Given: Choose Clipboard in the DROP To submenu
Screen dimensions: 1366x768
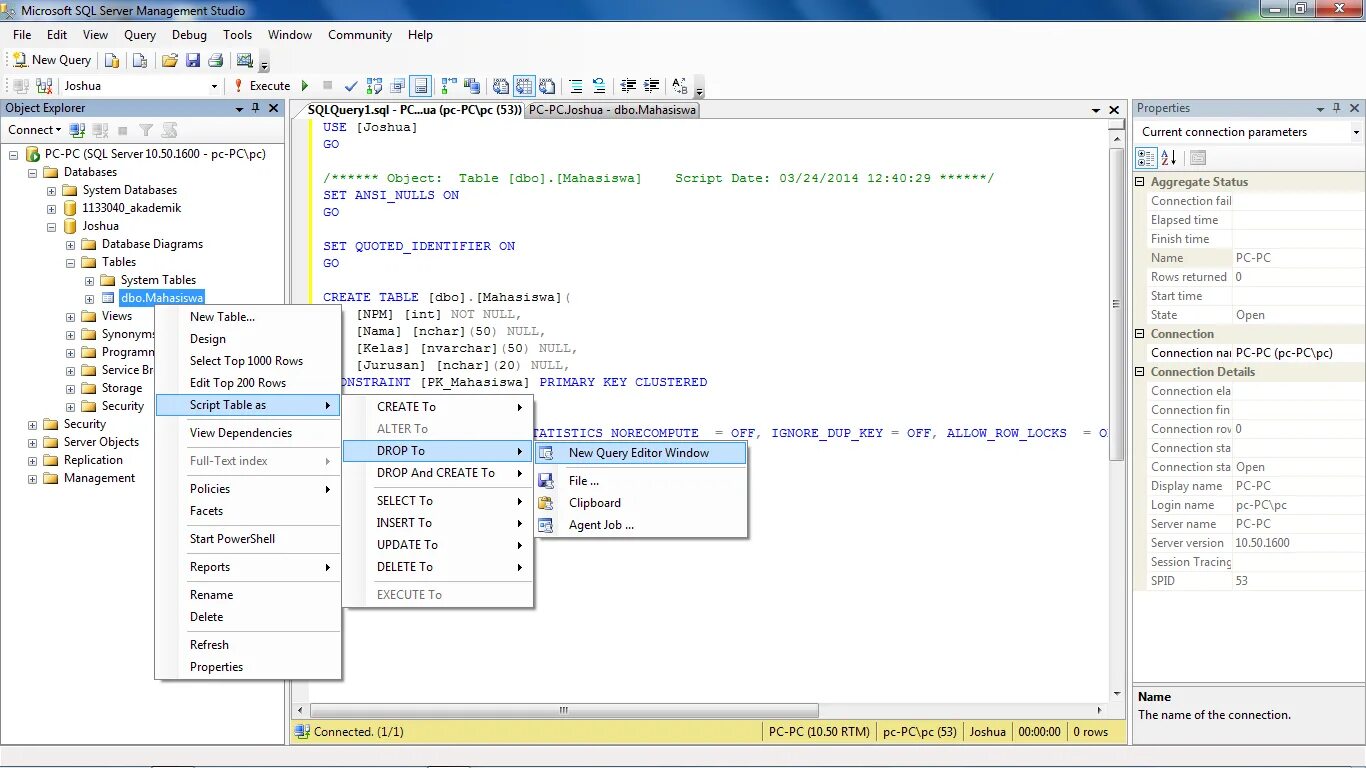Looking at the screenshot, I should click(640, 503).
